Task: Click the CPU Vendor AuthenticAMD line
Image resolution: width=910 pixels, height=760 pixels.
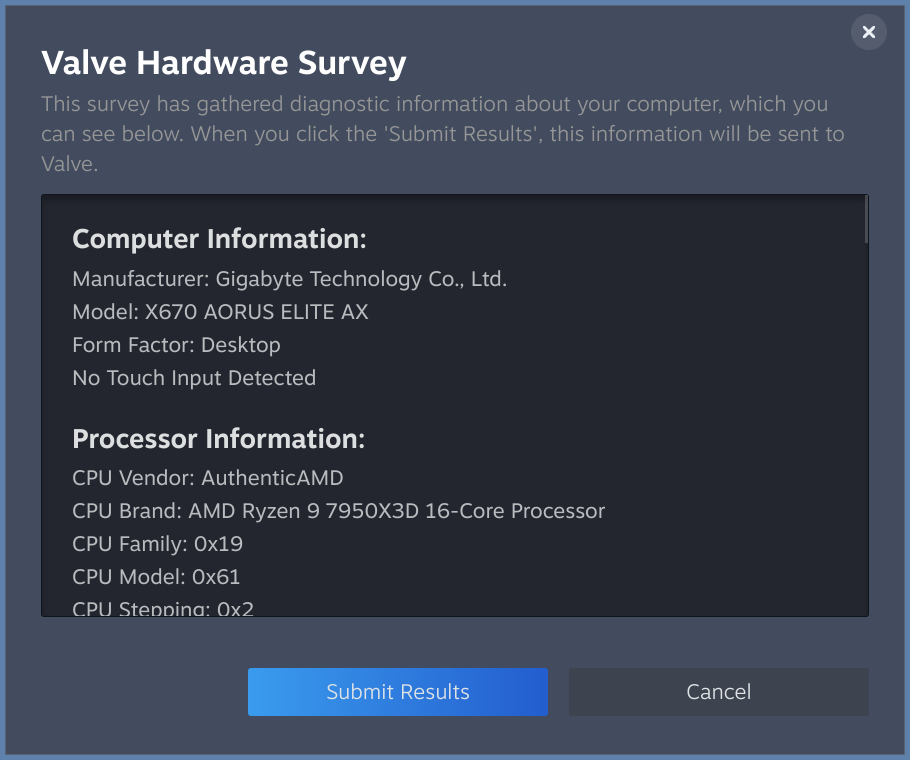Action: coord(208,478)
